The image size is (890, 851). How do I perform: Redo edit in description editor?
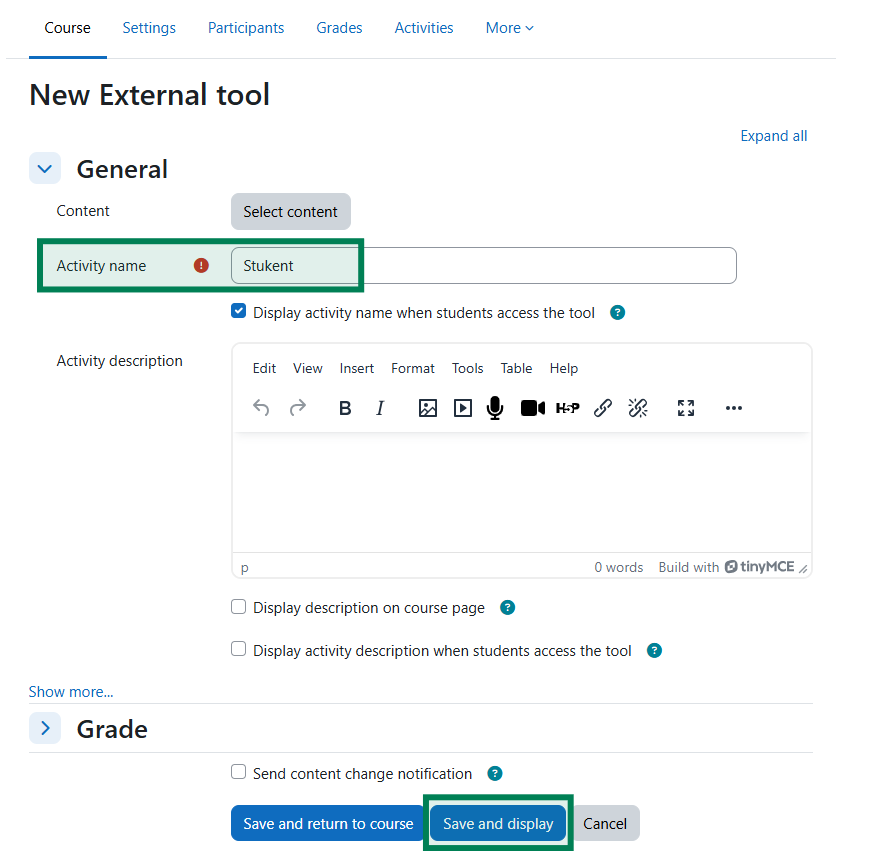tap(297, 408)
